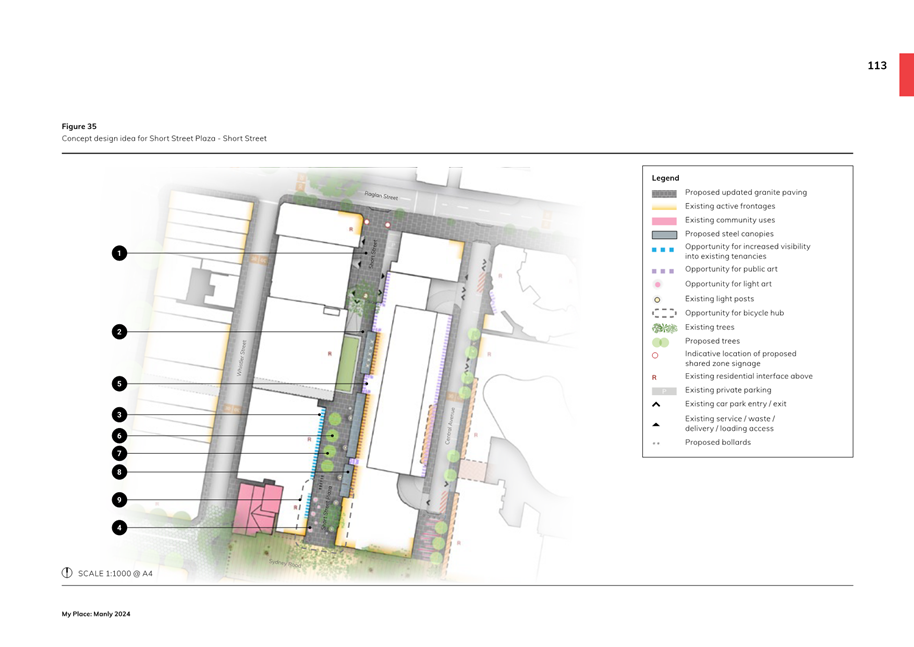This screenshot has width=914, height=647.
Task: Click the north arrow icon beside SCALE
Action: (x=67, y=573)
